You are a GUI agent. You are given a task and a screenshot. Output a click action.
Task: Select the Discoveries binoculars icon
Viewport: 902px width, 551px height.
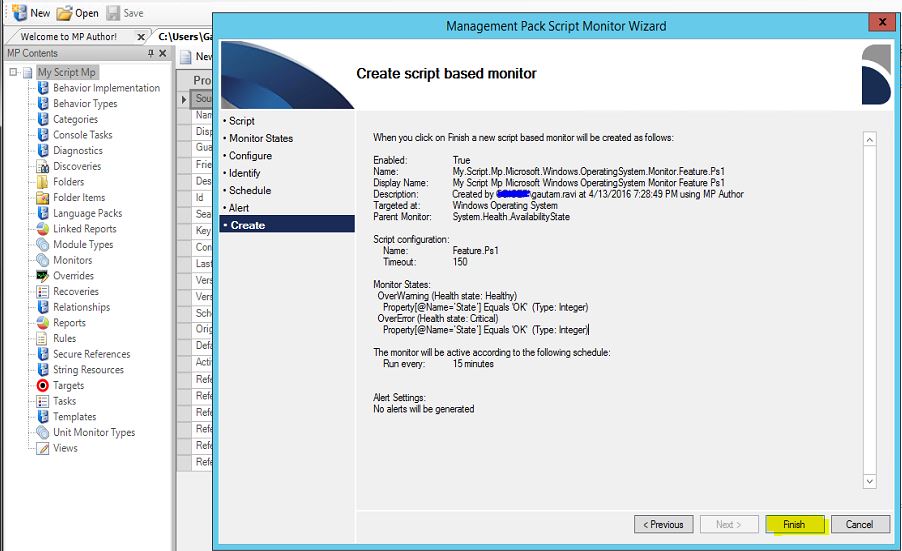(43, 166)
